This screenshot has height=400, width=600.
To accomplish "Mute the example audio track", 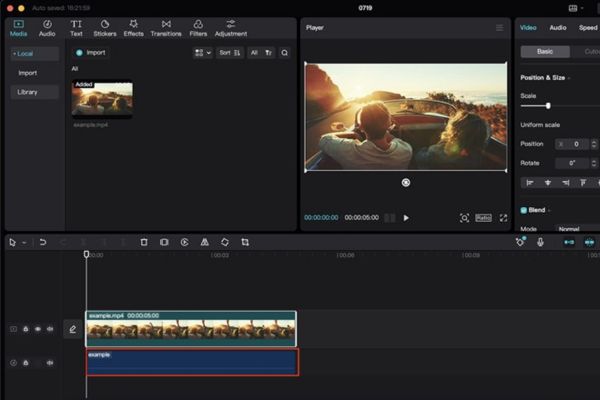I will [50, 362].
